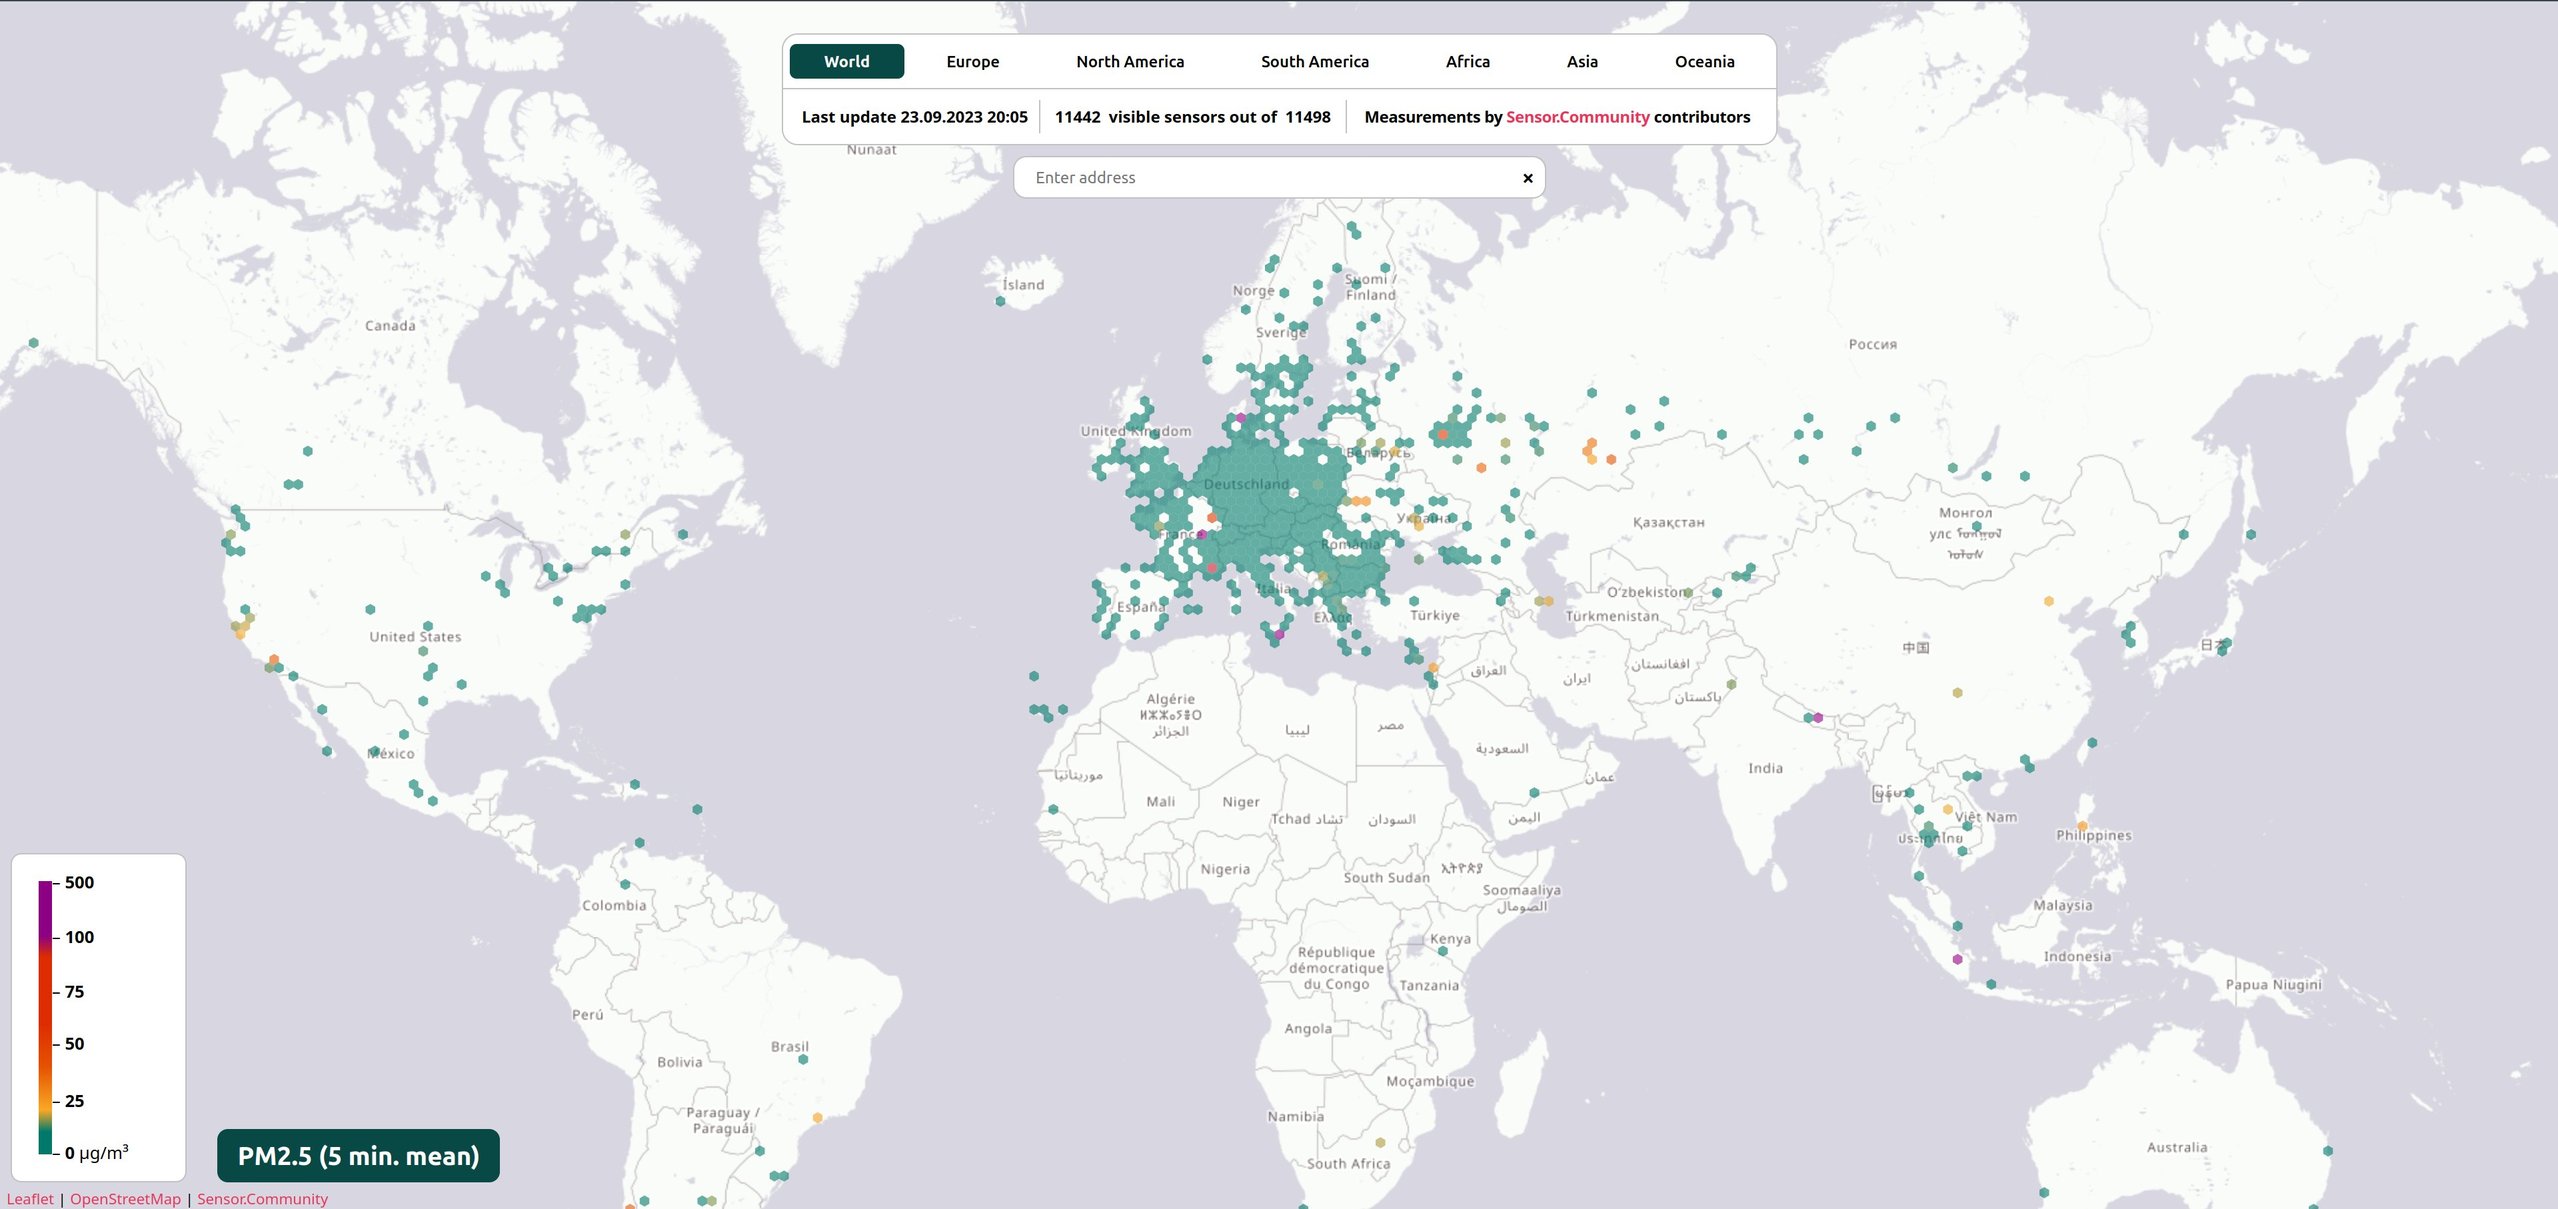
Task: Open the OpenStreetMap attribution link
Action: [124, 1198]
